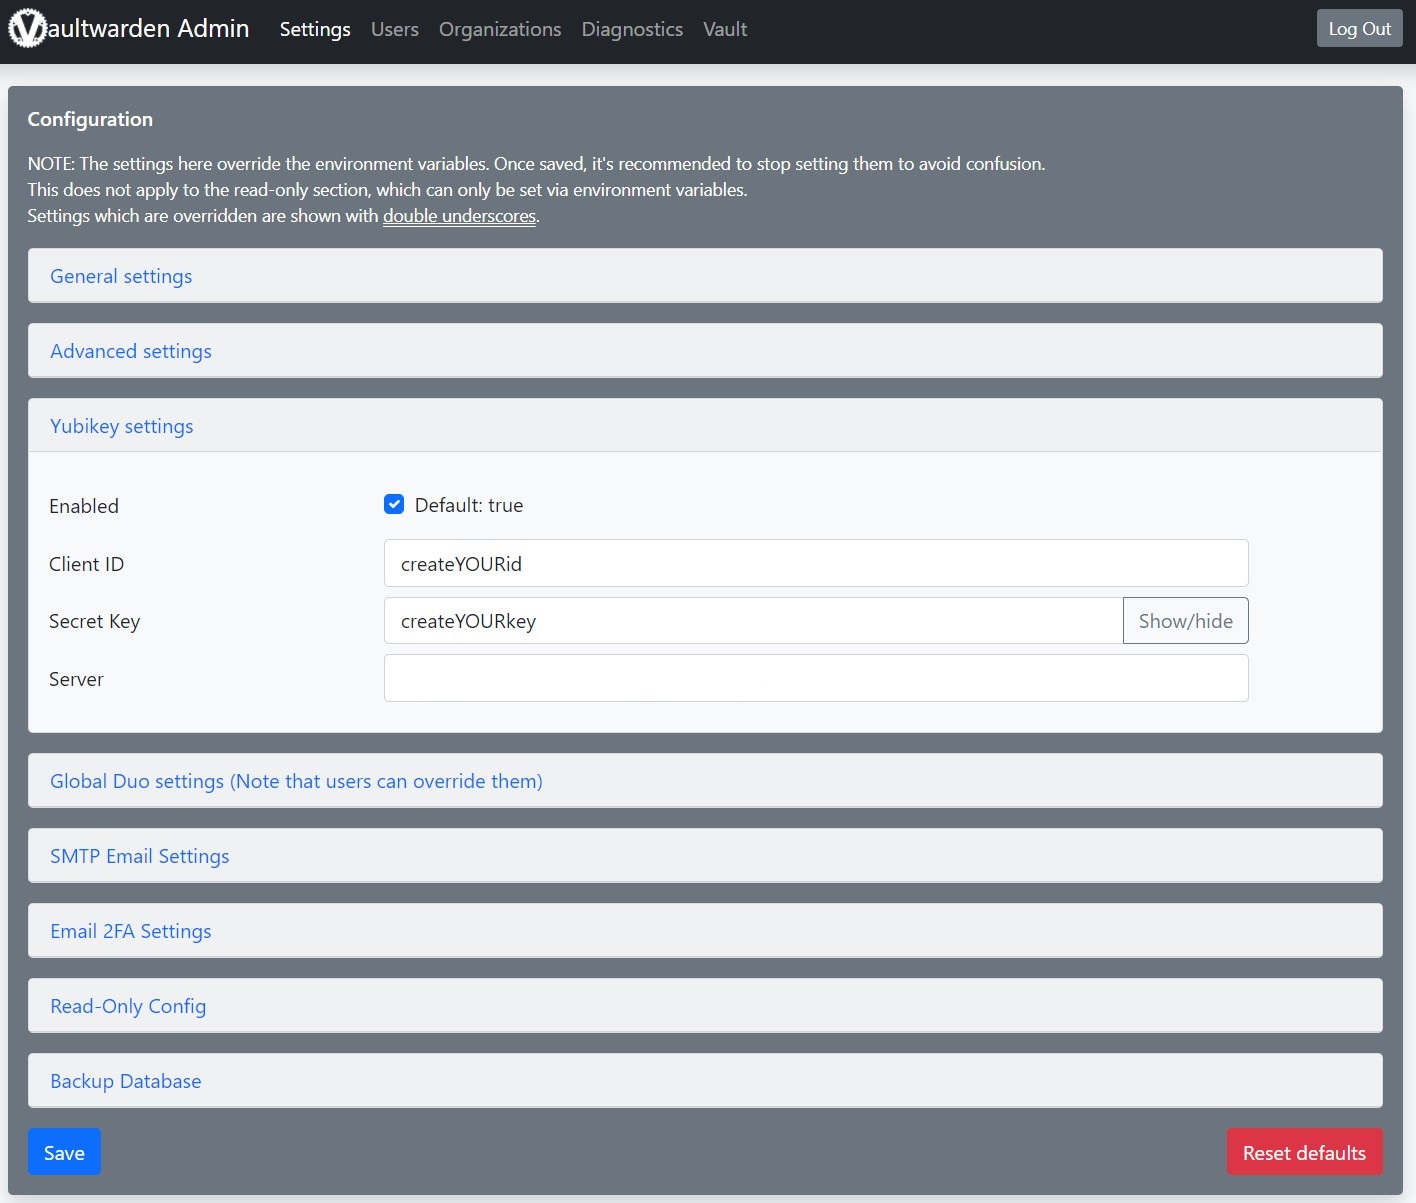This screenshot has height=1203, width=1416.
Task: Open the Users page
Action: (395, 29)
